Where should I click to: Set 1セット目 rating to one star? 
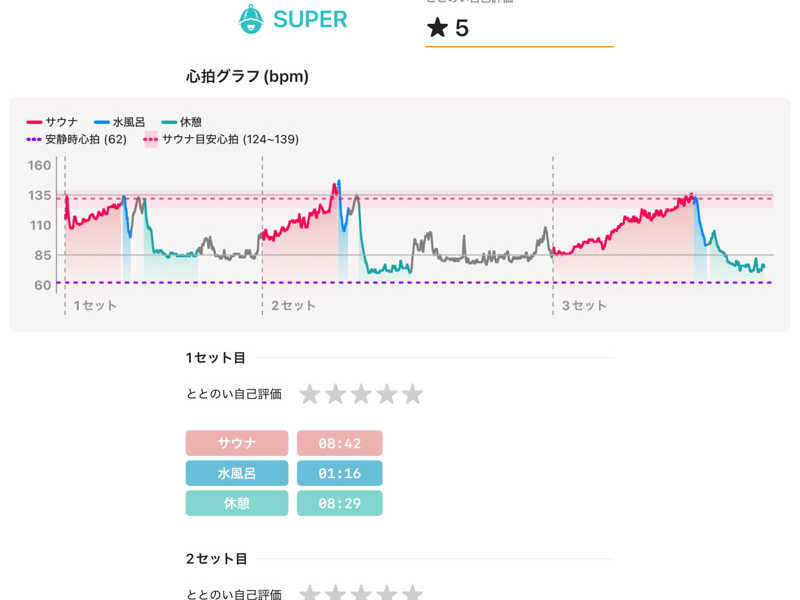310,394
